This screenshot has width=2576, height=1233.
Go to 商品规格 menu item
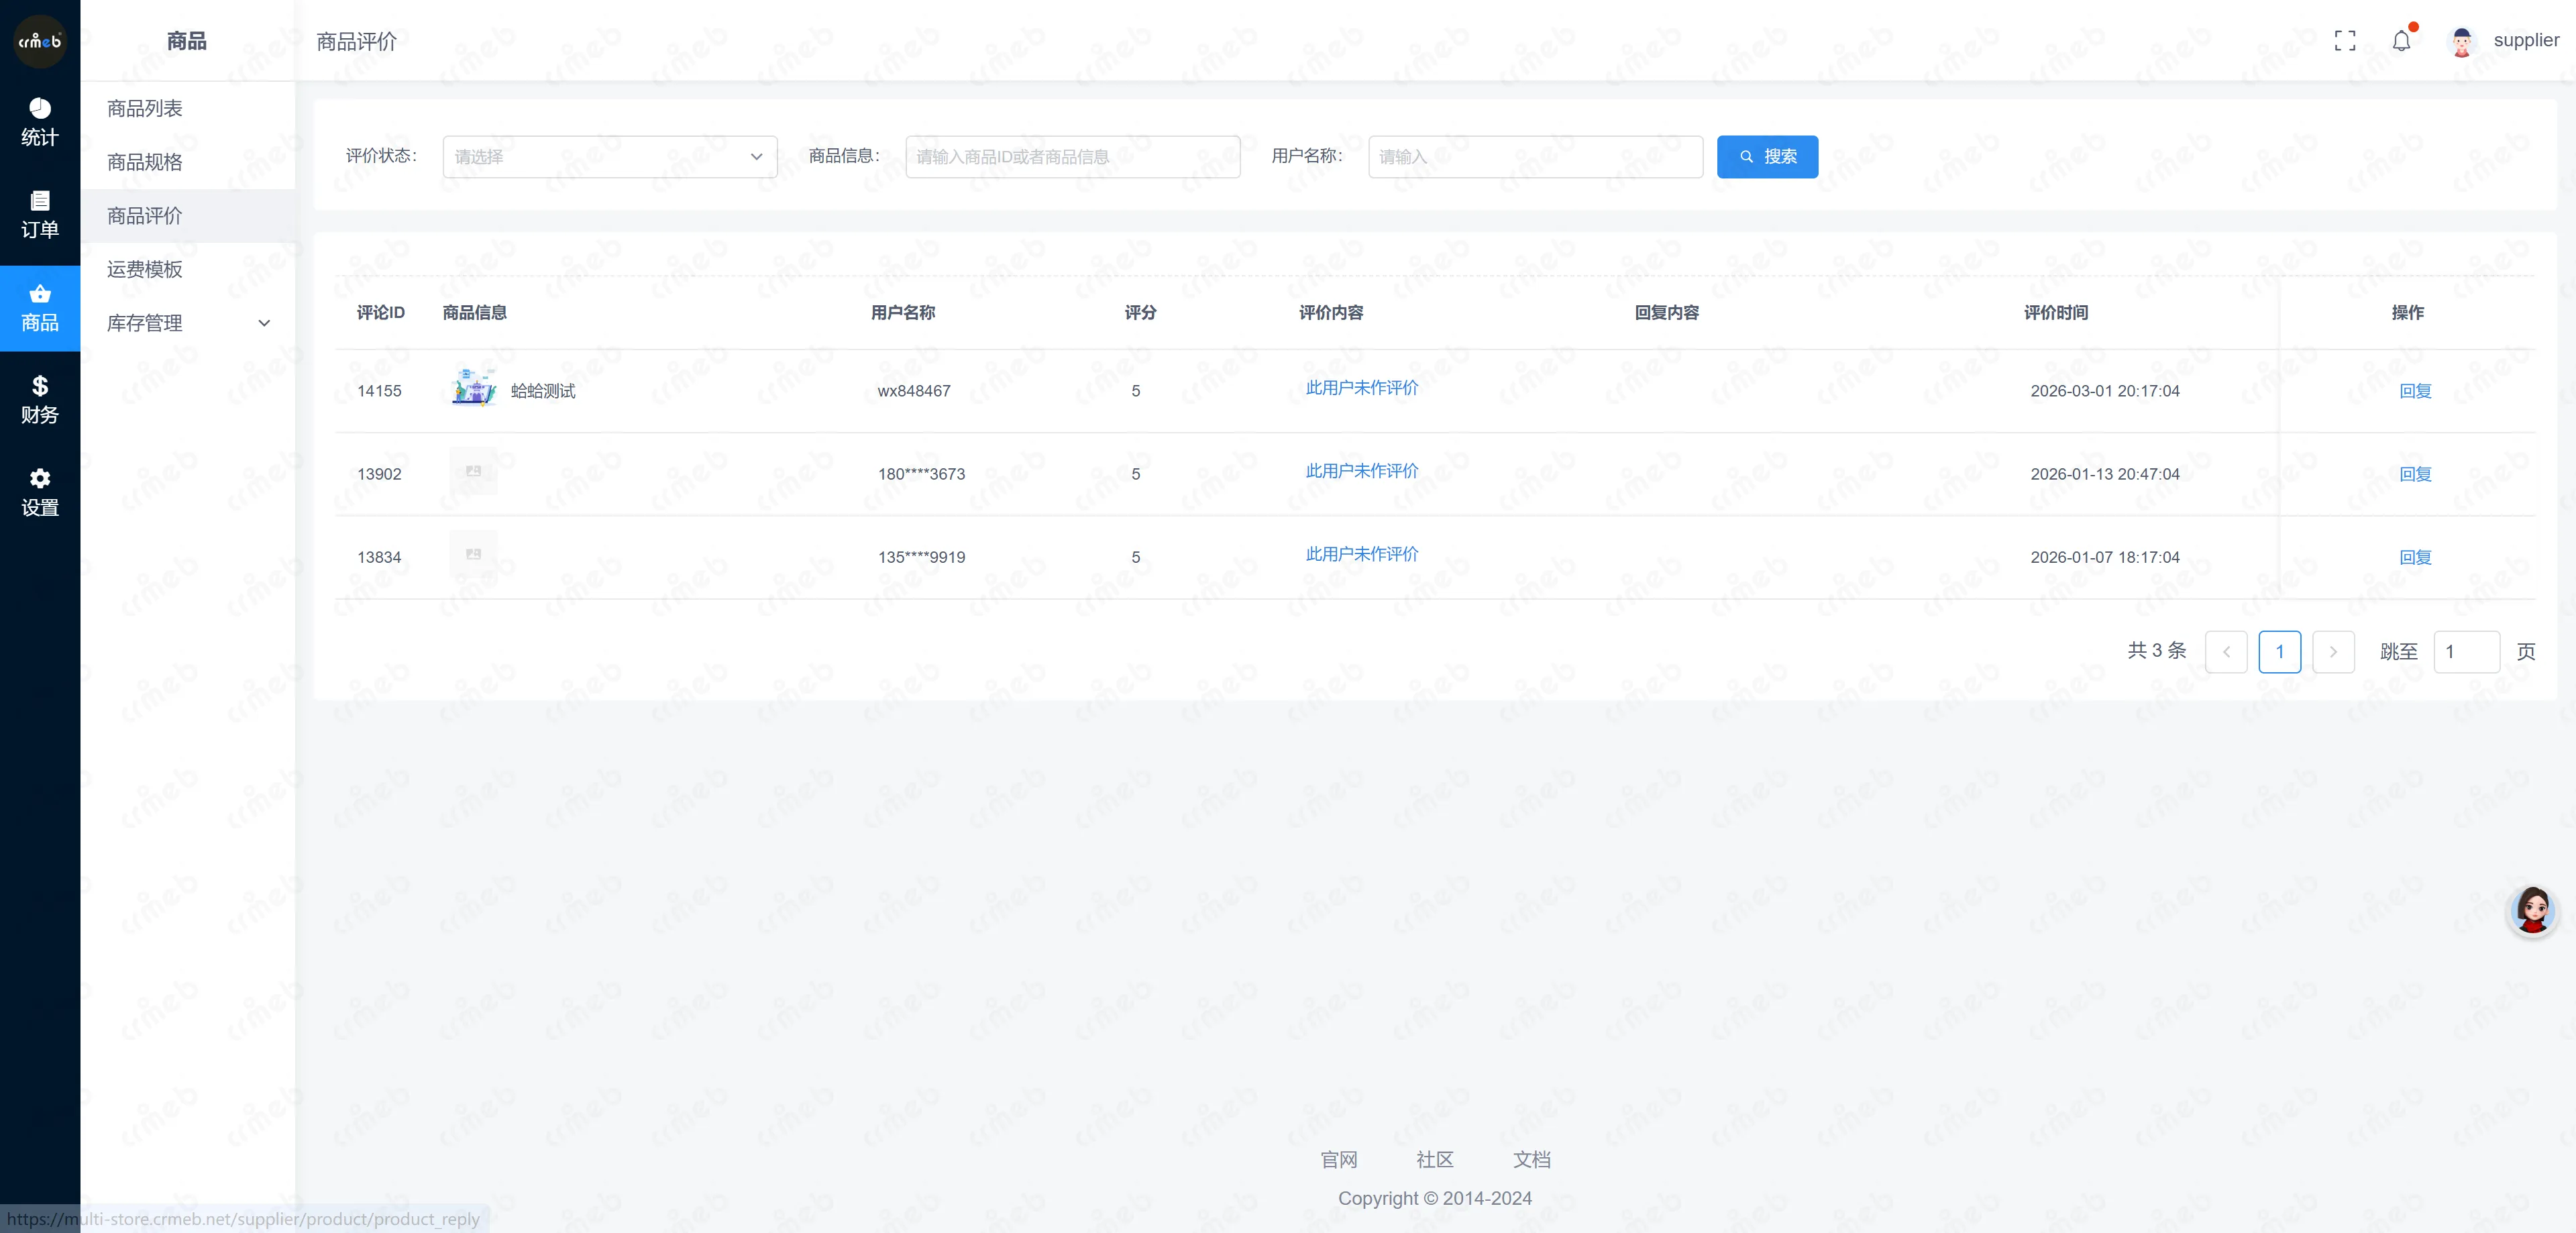[x=188, y=162]
